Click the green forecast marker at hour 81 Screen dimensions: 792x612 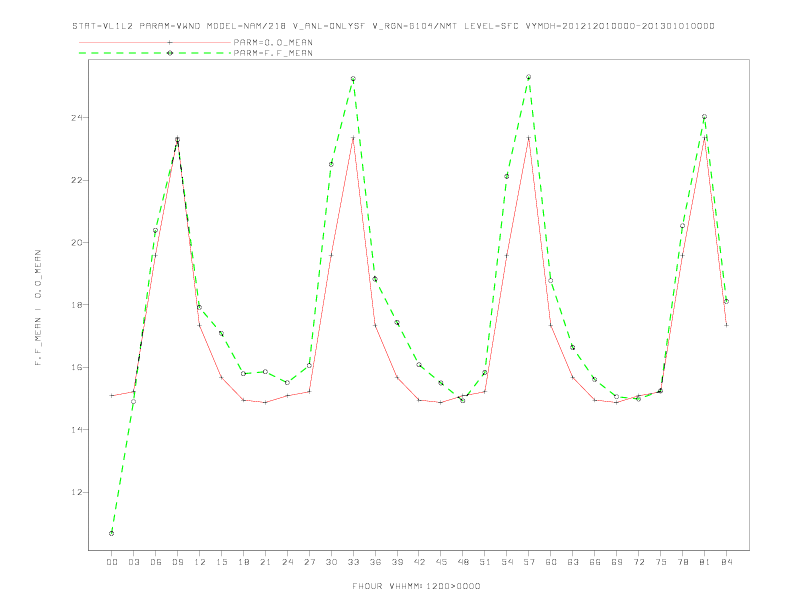click(705, 117)
